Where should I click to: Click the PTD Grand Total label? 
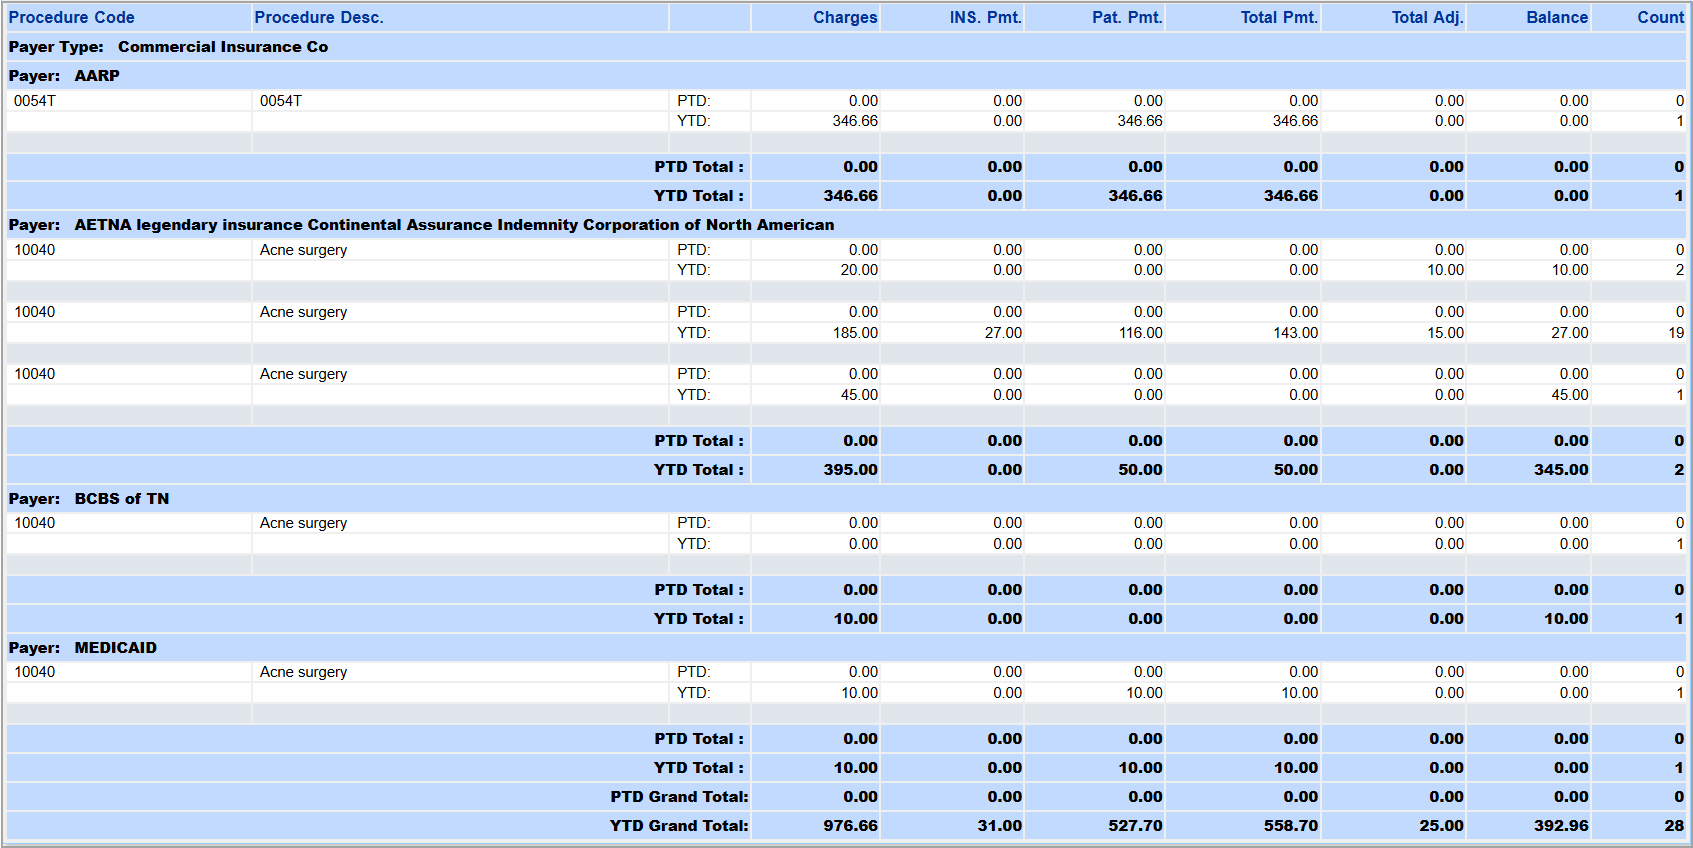coord(680,797)
